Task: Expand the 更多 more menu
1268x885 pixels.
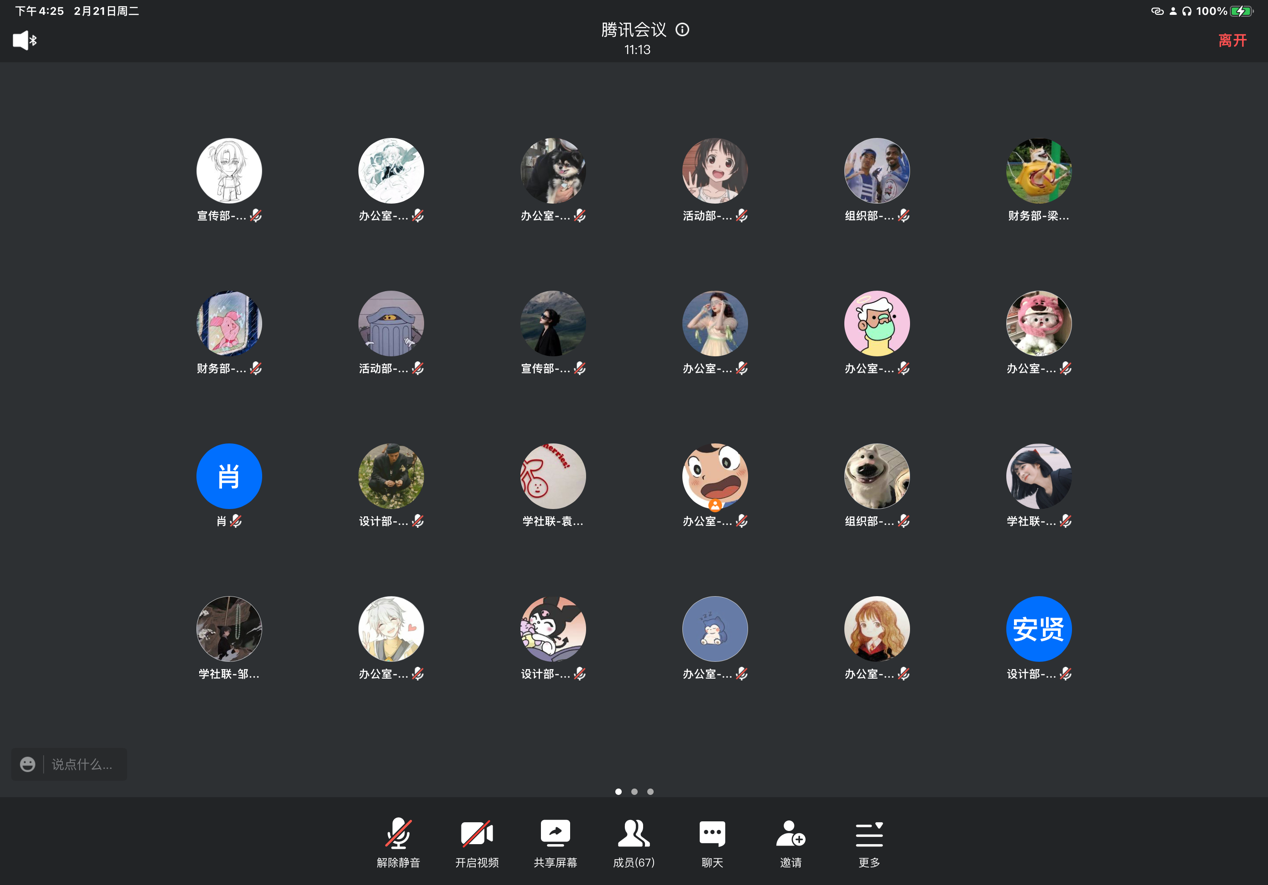Action: click(x=869, y=842)
